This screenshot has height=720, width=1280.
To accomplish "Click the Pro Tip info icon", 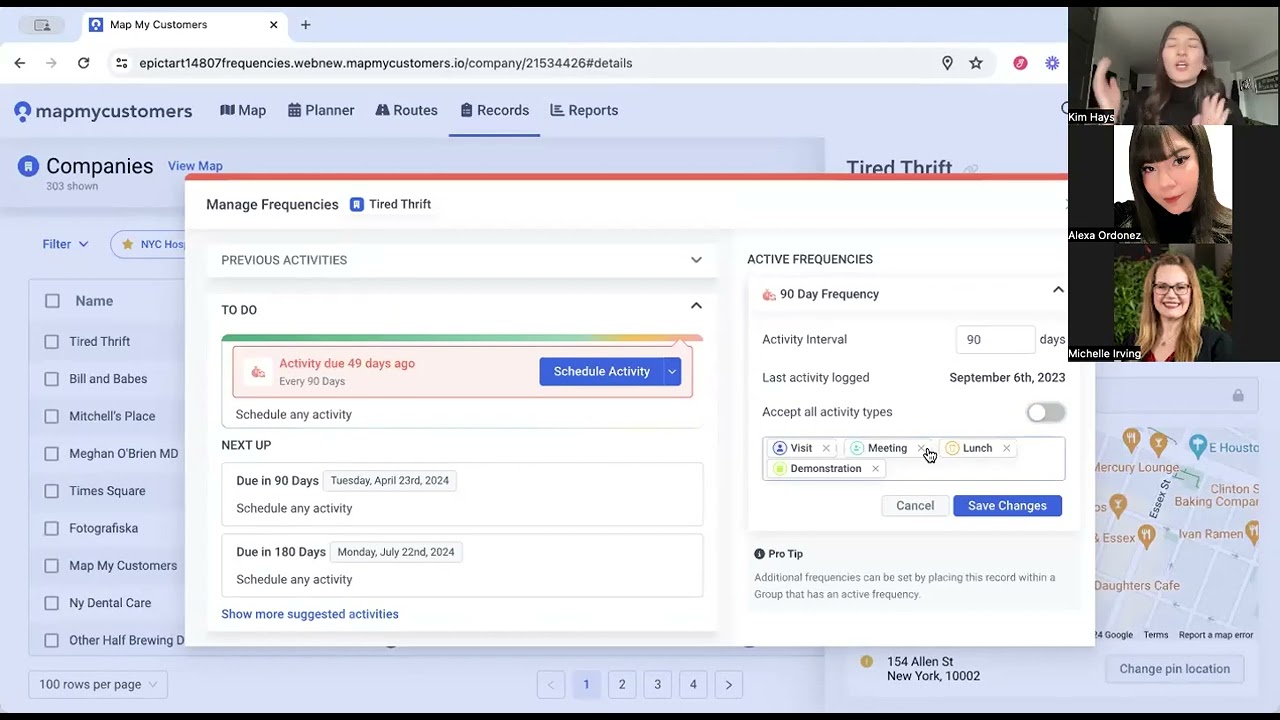I will click(x=759, y=554).
